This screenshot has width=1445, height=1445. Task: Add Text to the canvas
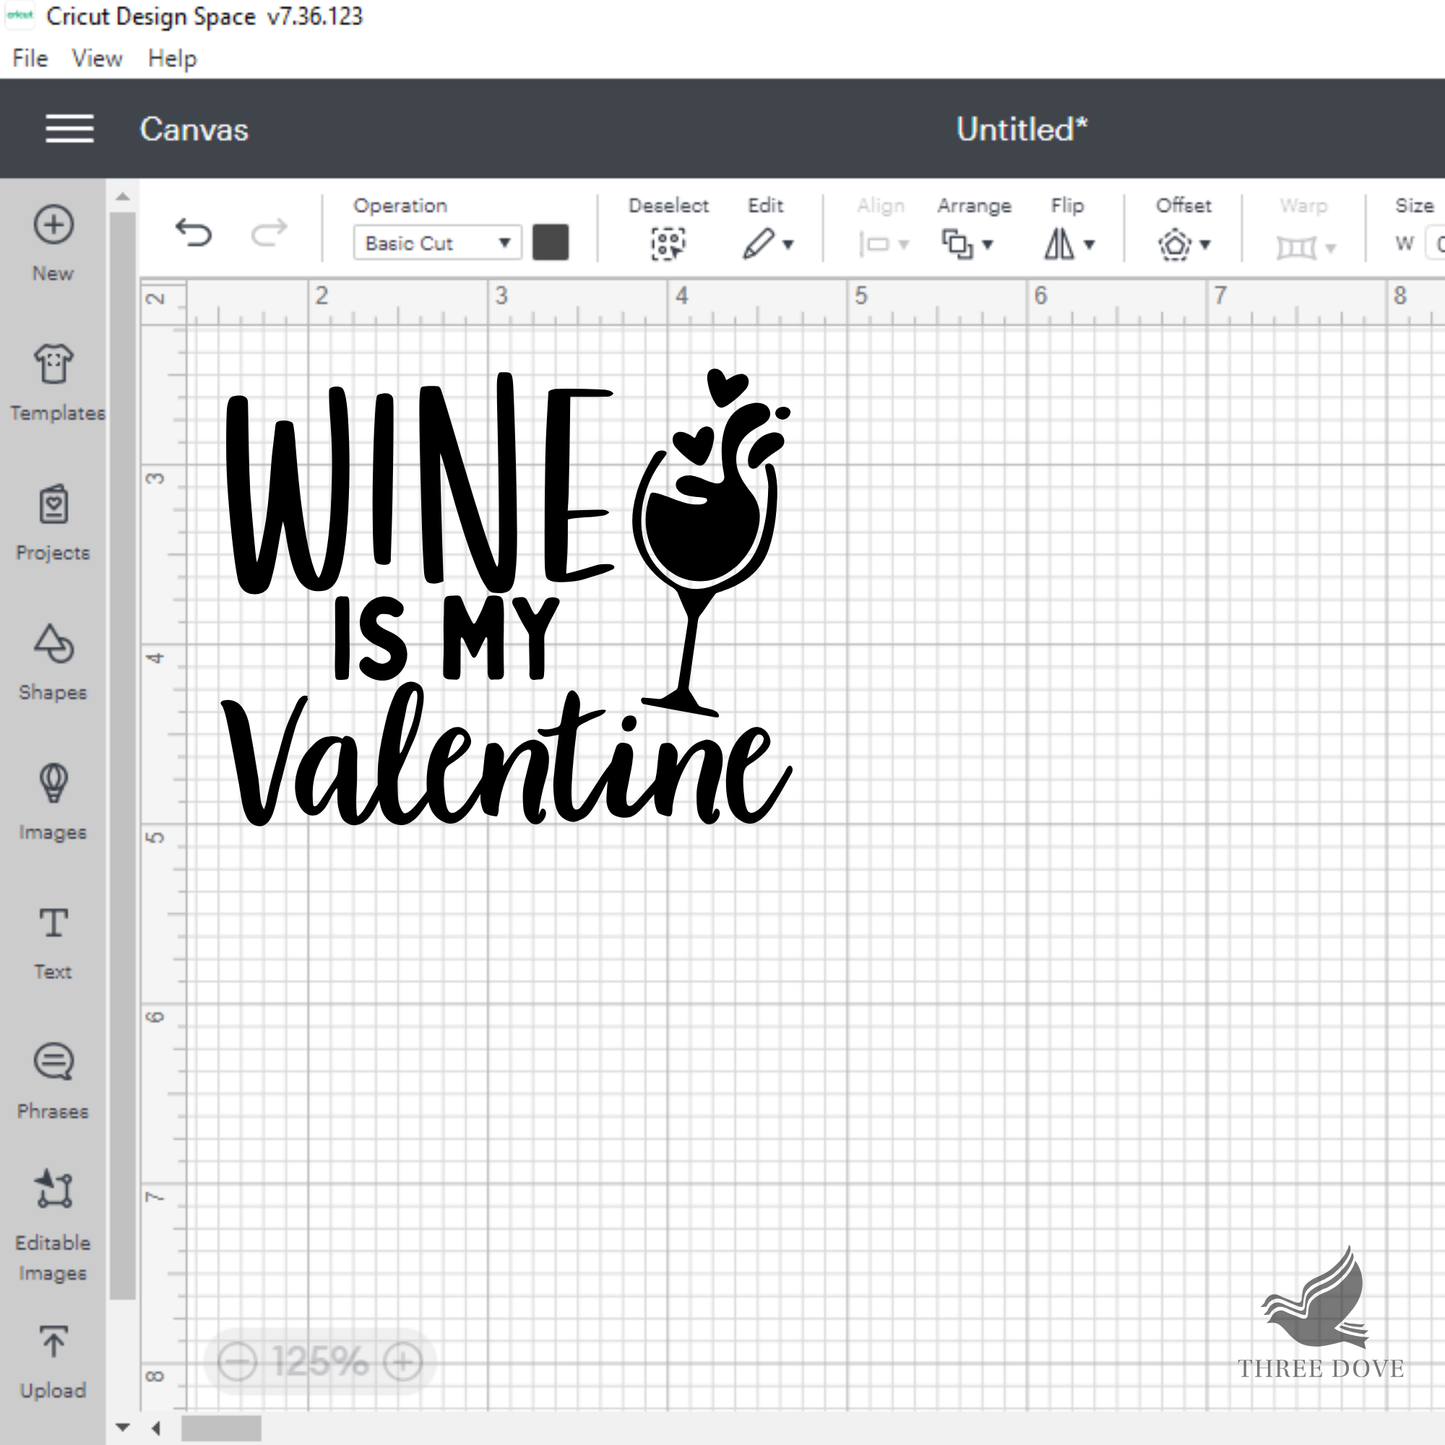tap(53, 942)
